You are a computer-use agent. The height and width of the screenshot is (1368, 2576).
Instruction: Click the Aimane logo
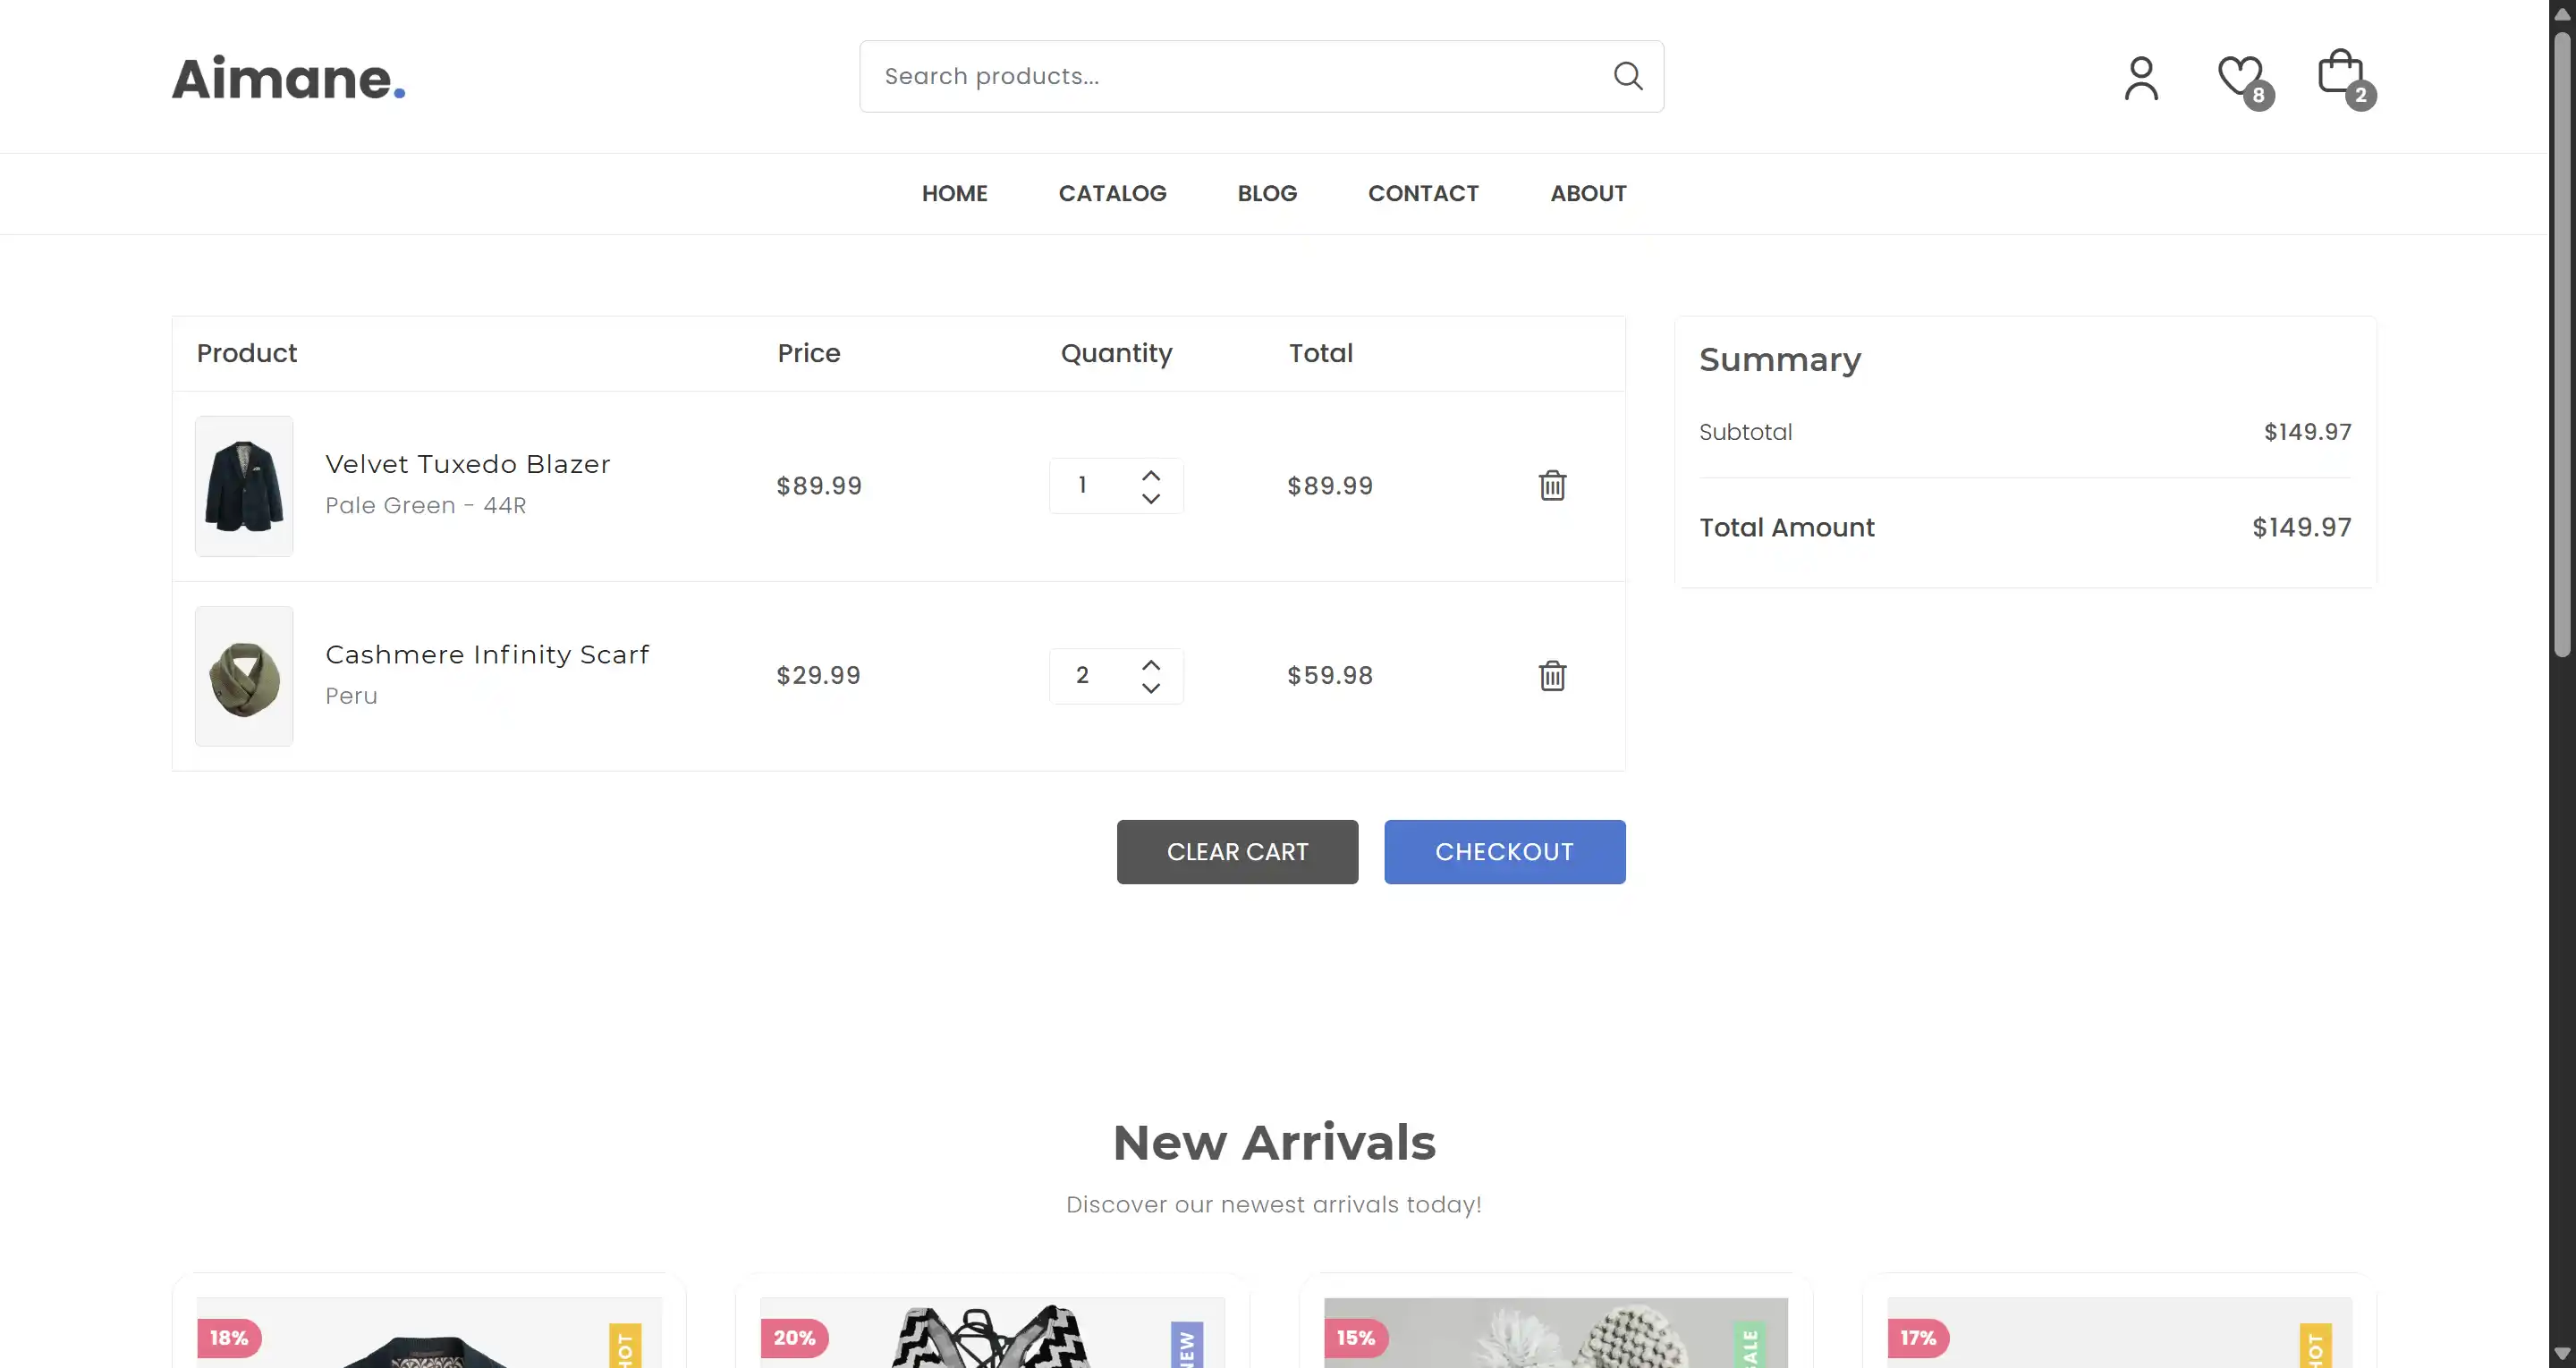click(x=288, y=78)
